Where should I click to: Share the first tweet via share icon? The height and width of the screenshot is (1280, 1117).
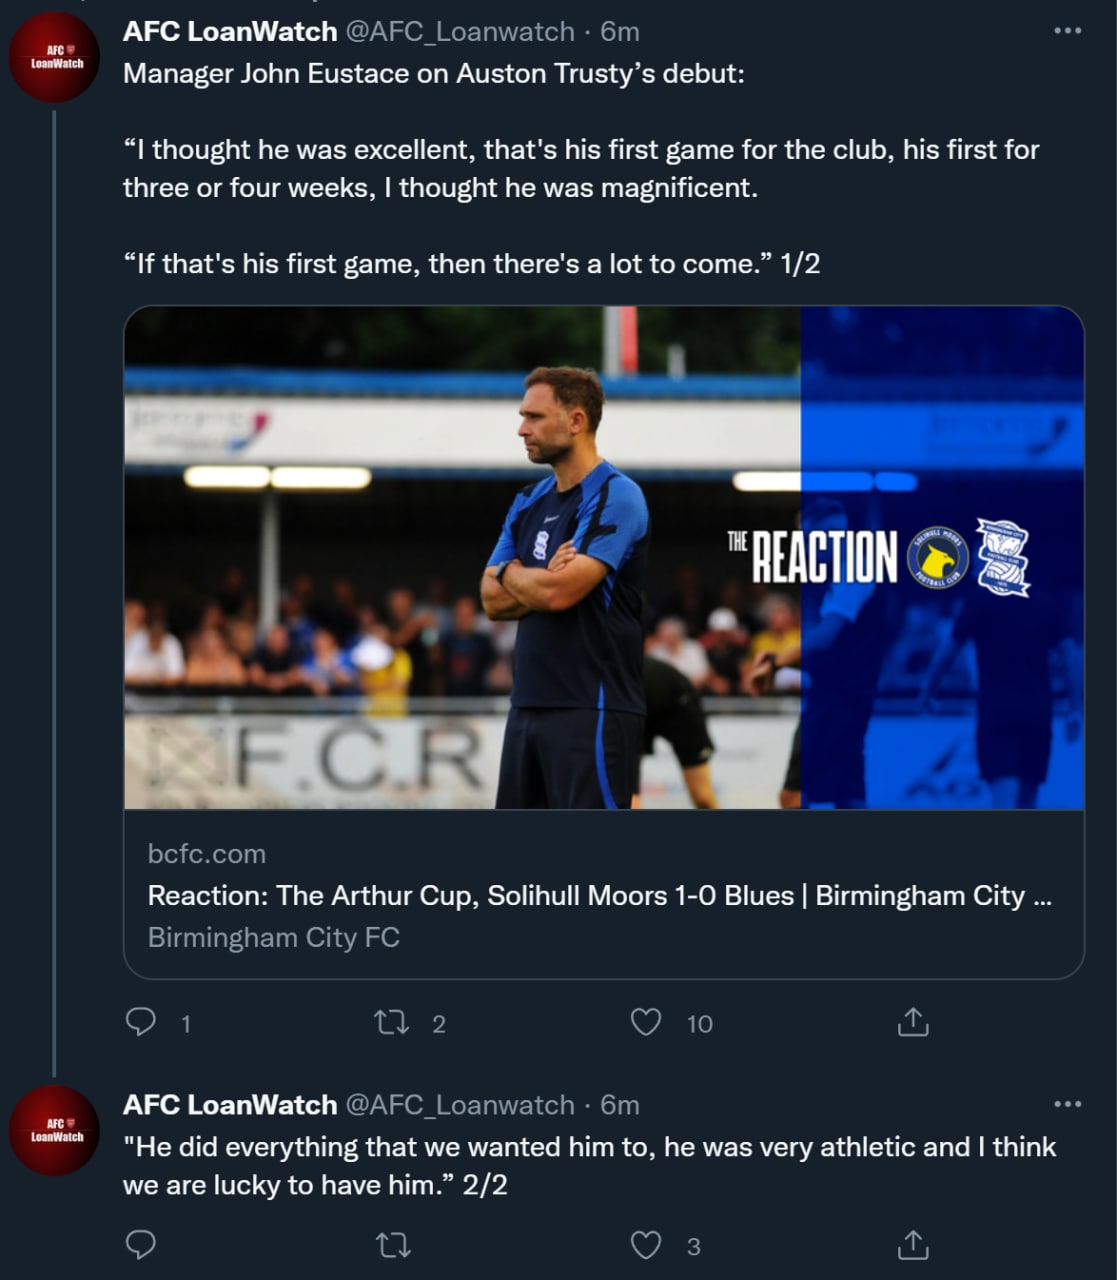click(x=913, y=1022)
